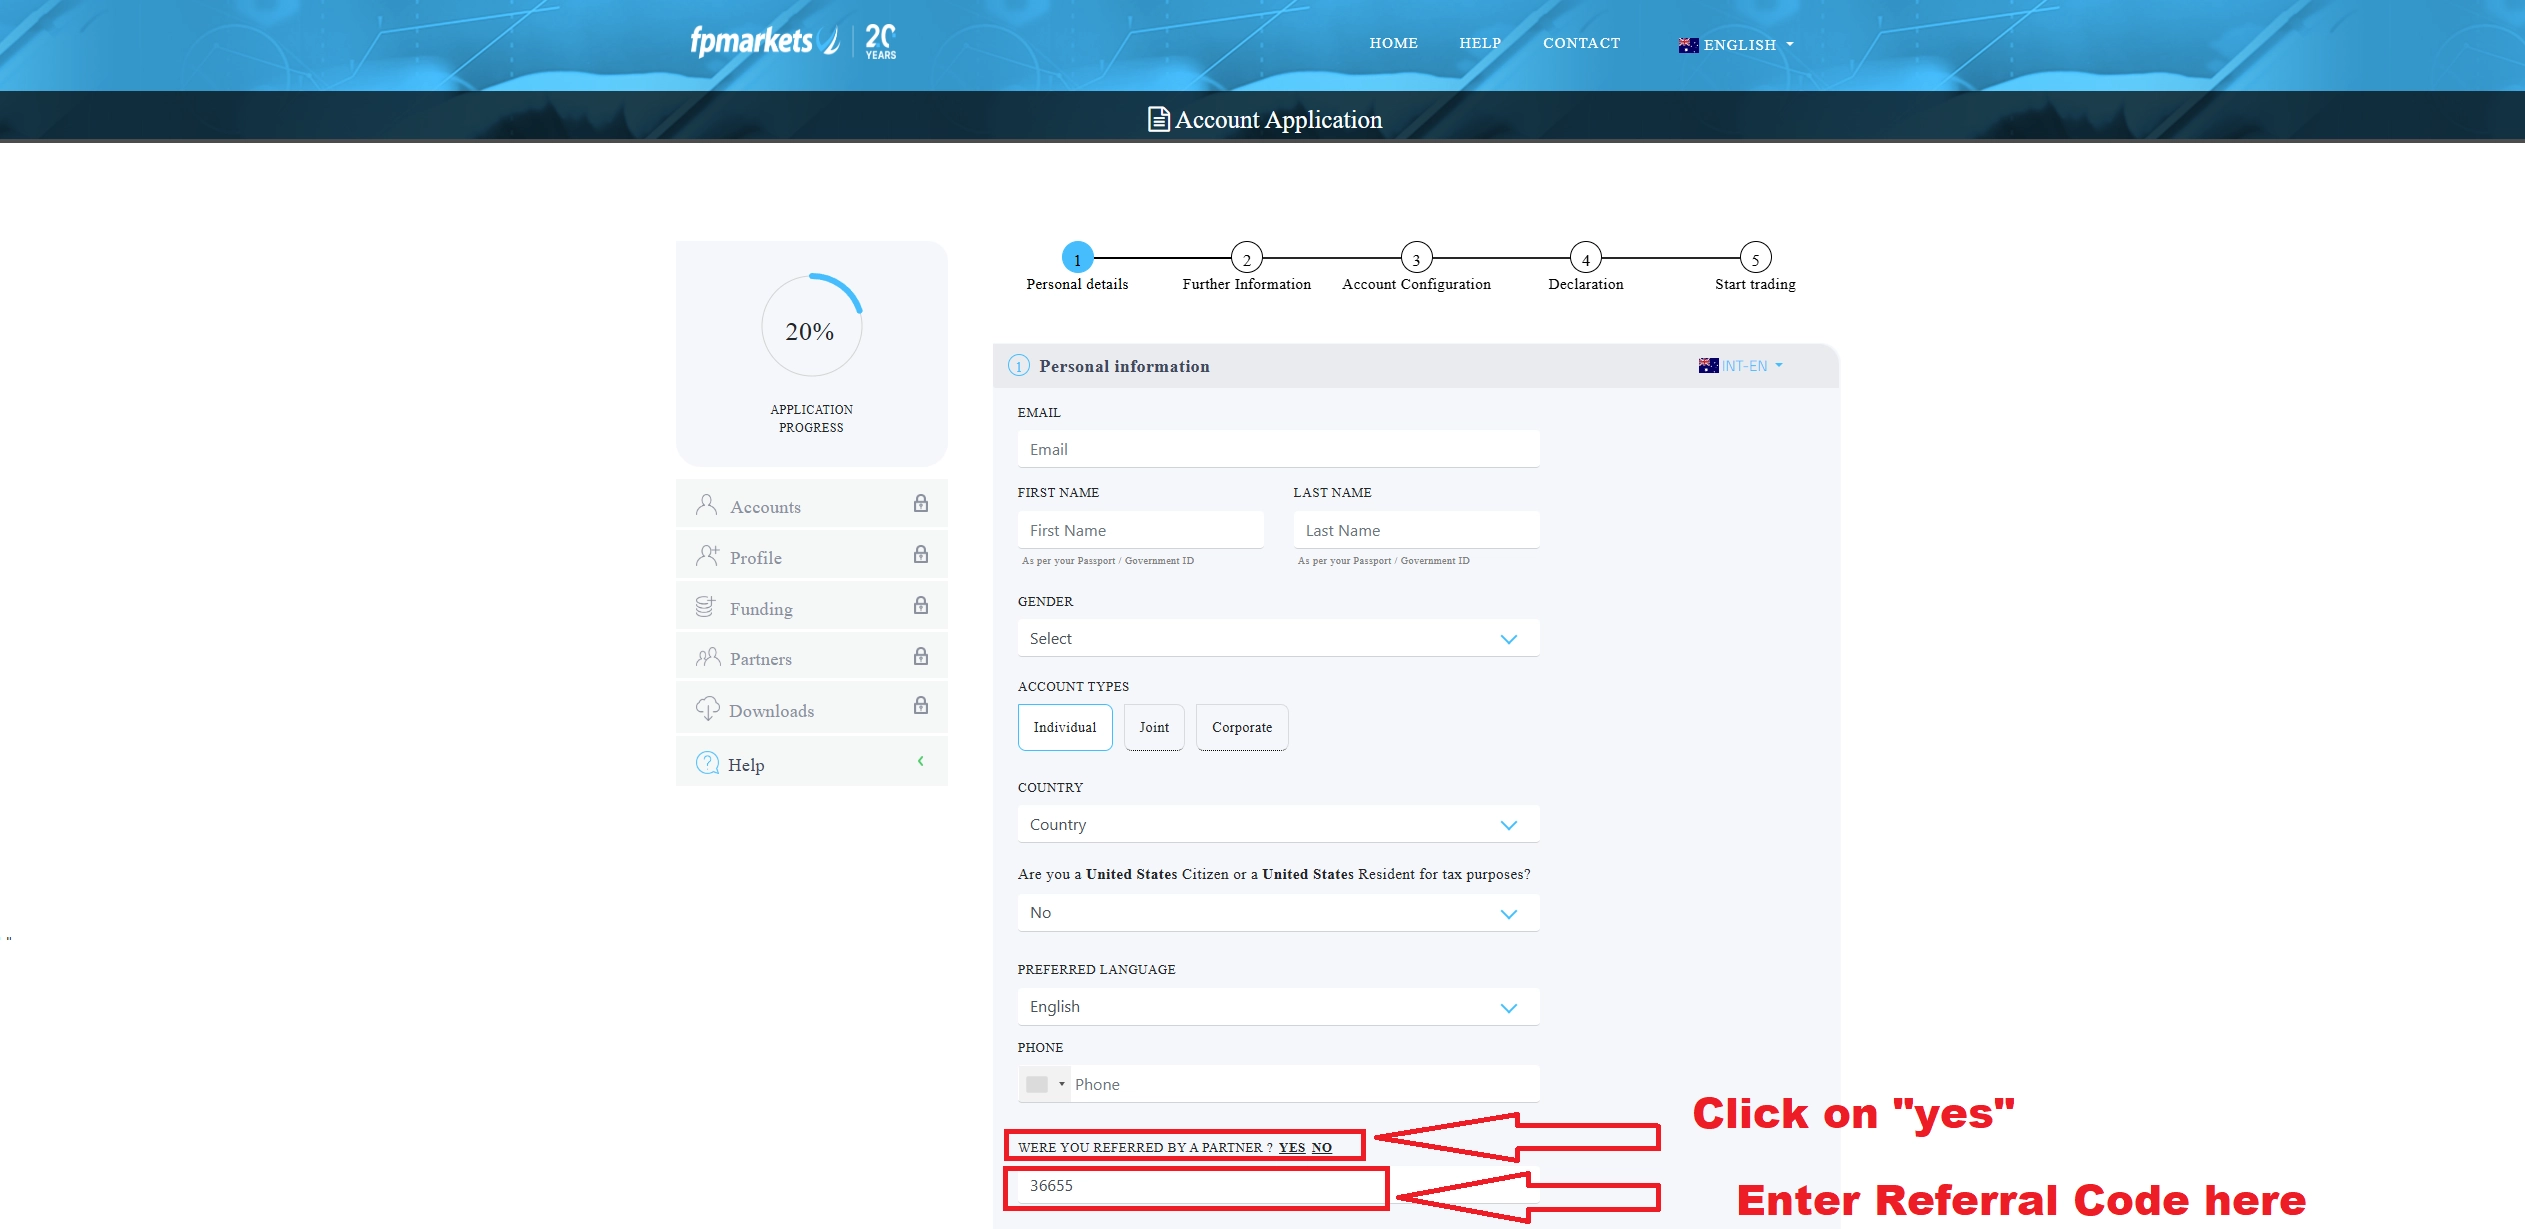Click the Profile add-user icon
The image size is (2525, 1229).
707,556
